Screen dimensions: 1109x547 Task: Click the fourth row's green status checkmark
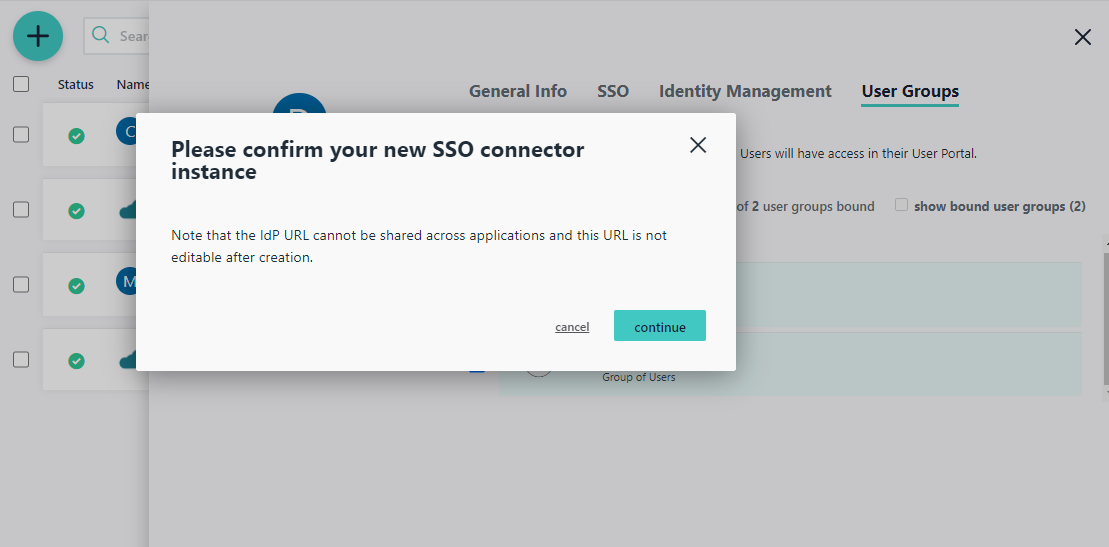pyautogui.click(x=76, y=361)
